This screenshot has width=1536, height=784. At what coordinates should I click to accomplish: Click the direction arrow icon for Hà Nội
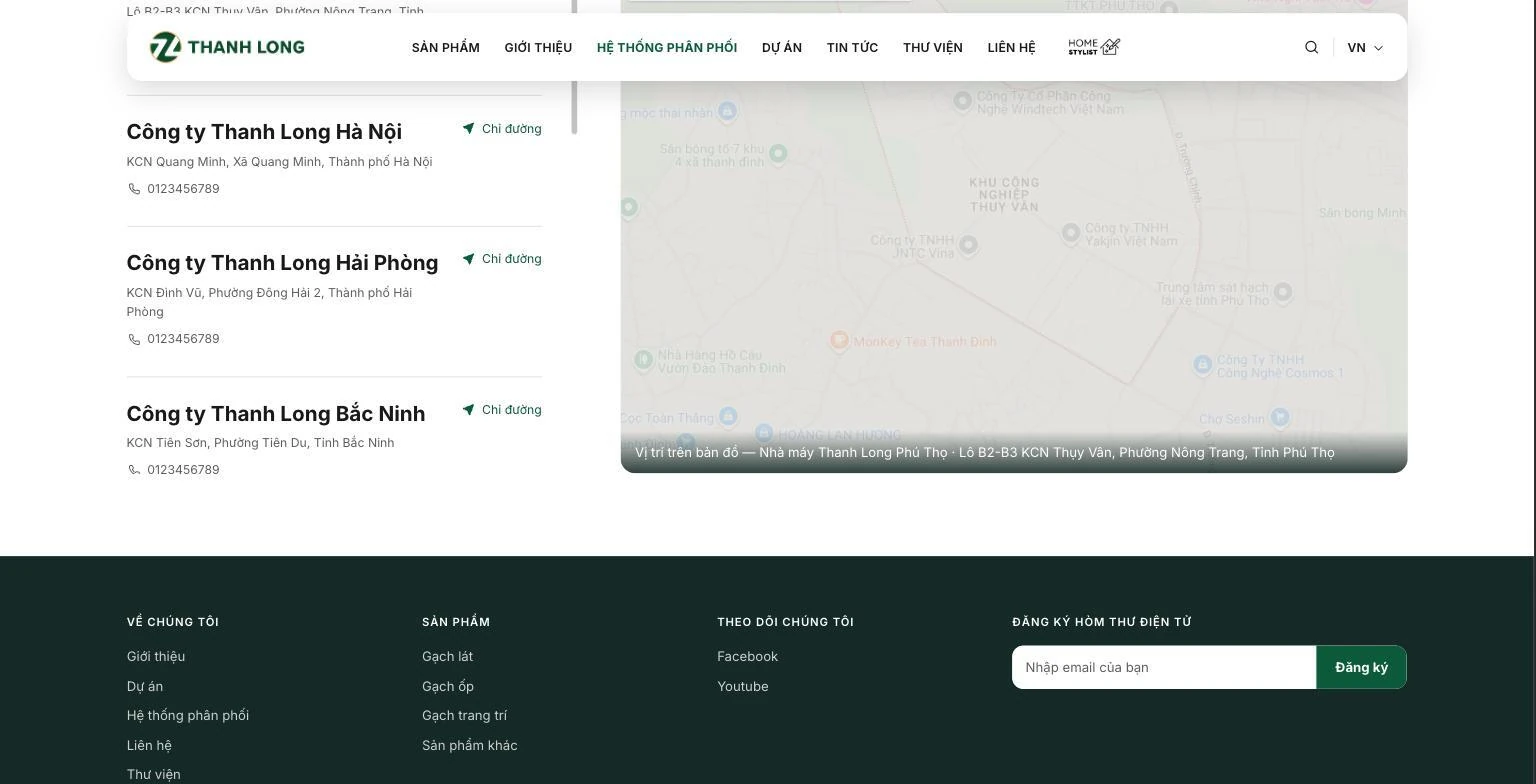468,128
